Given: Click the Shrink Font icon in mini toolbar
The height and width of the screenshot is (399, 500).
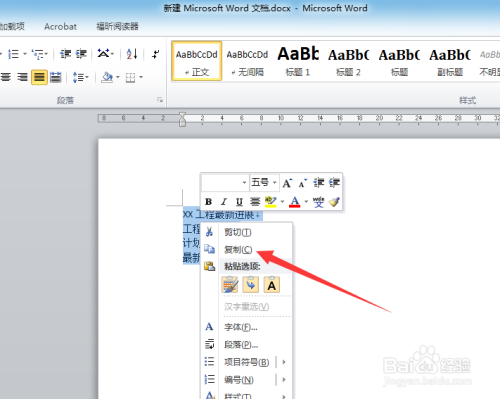Looking at the screenshot, I should pyautogui.click(x=303, y=183).
